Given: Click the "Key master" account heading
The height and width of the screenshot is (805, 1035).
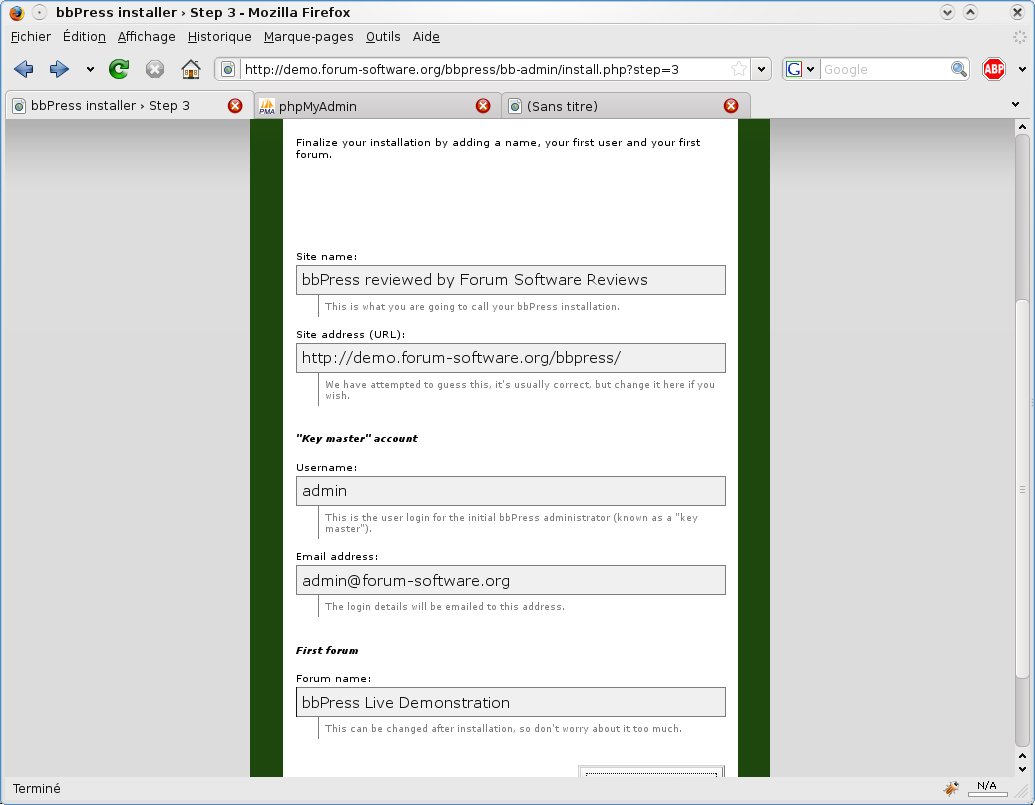Looking at the screenshot, I should [356, 438].
